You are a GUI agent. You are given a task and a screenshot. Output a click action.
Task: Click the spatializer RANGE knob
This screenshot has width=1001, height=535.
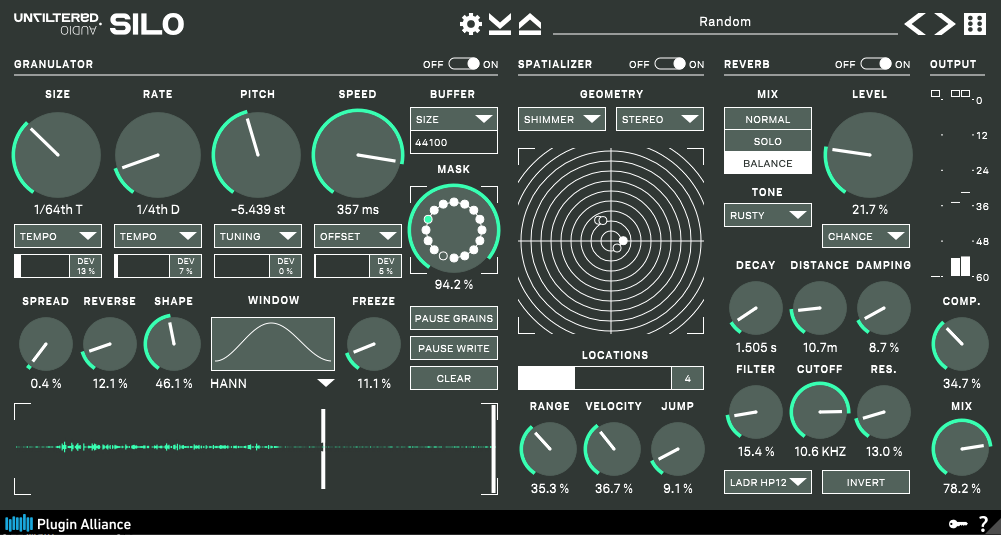pyautogui.click(x=549, y=448)
